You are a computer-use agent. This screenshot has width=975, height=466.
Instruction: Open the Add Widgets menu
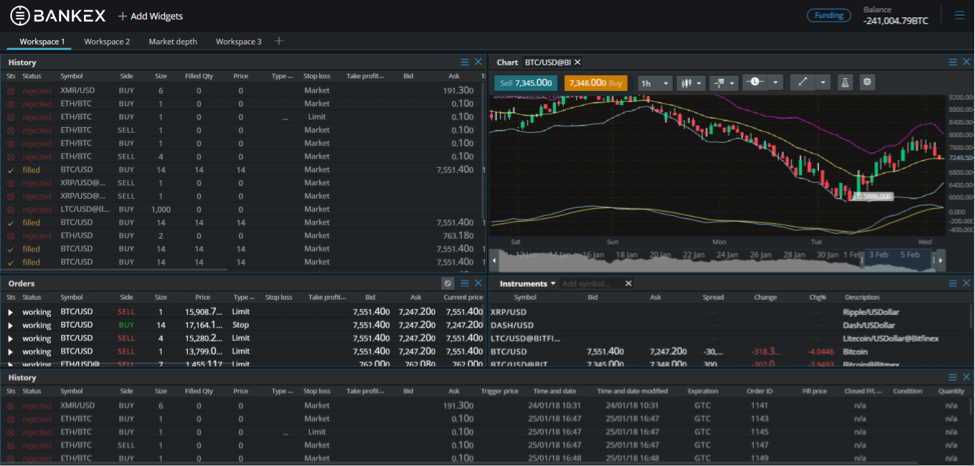click(150, 16)
